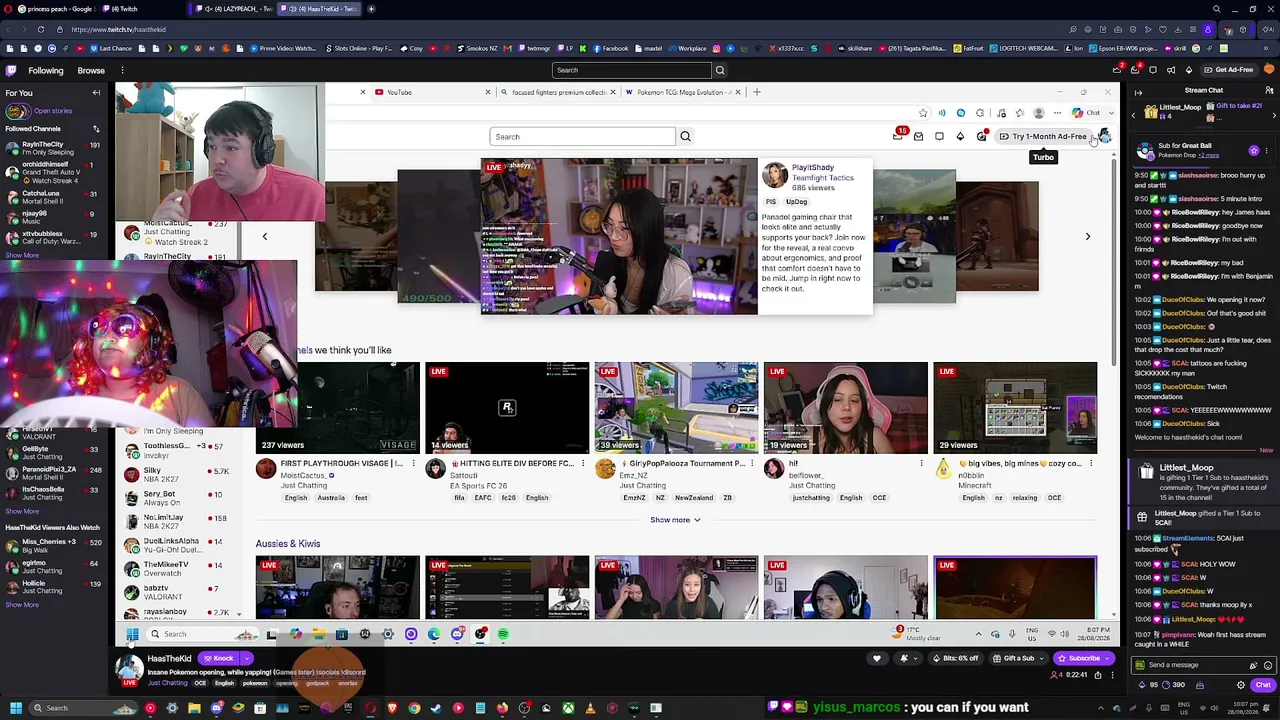Open the Browse tab in Twitch header

[91, 70]
